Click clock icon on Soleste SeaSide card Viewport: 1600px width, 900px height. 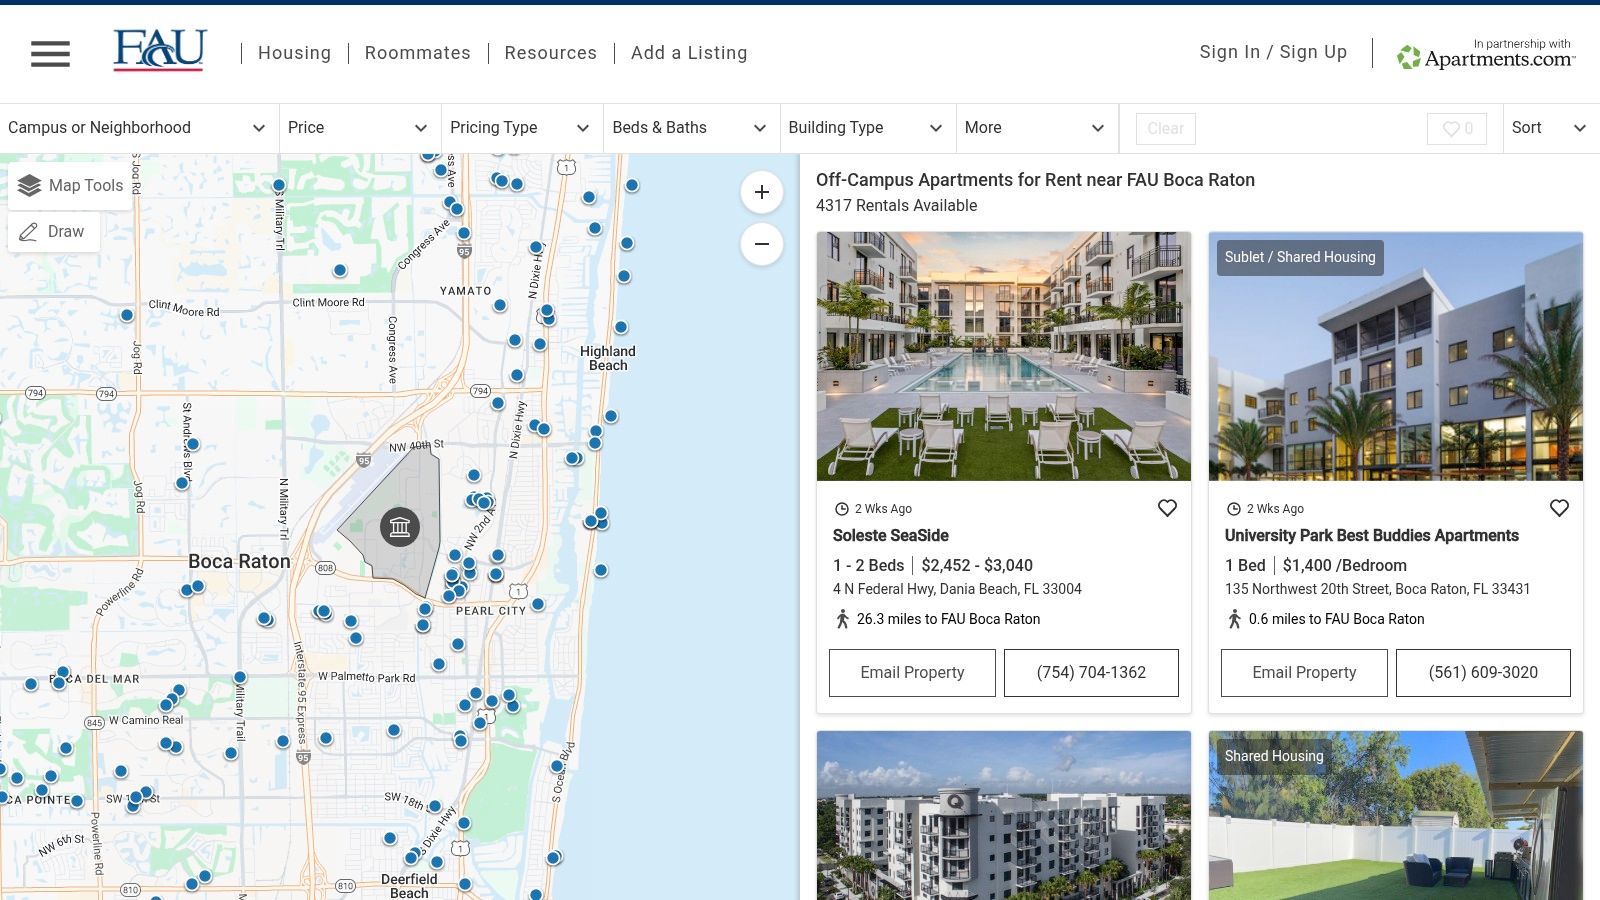click(x=842, y=509)
